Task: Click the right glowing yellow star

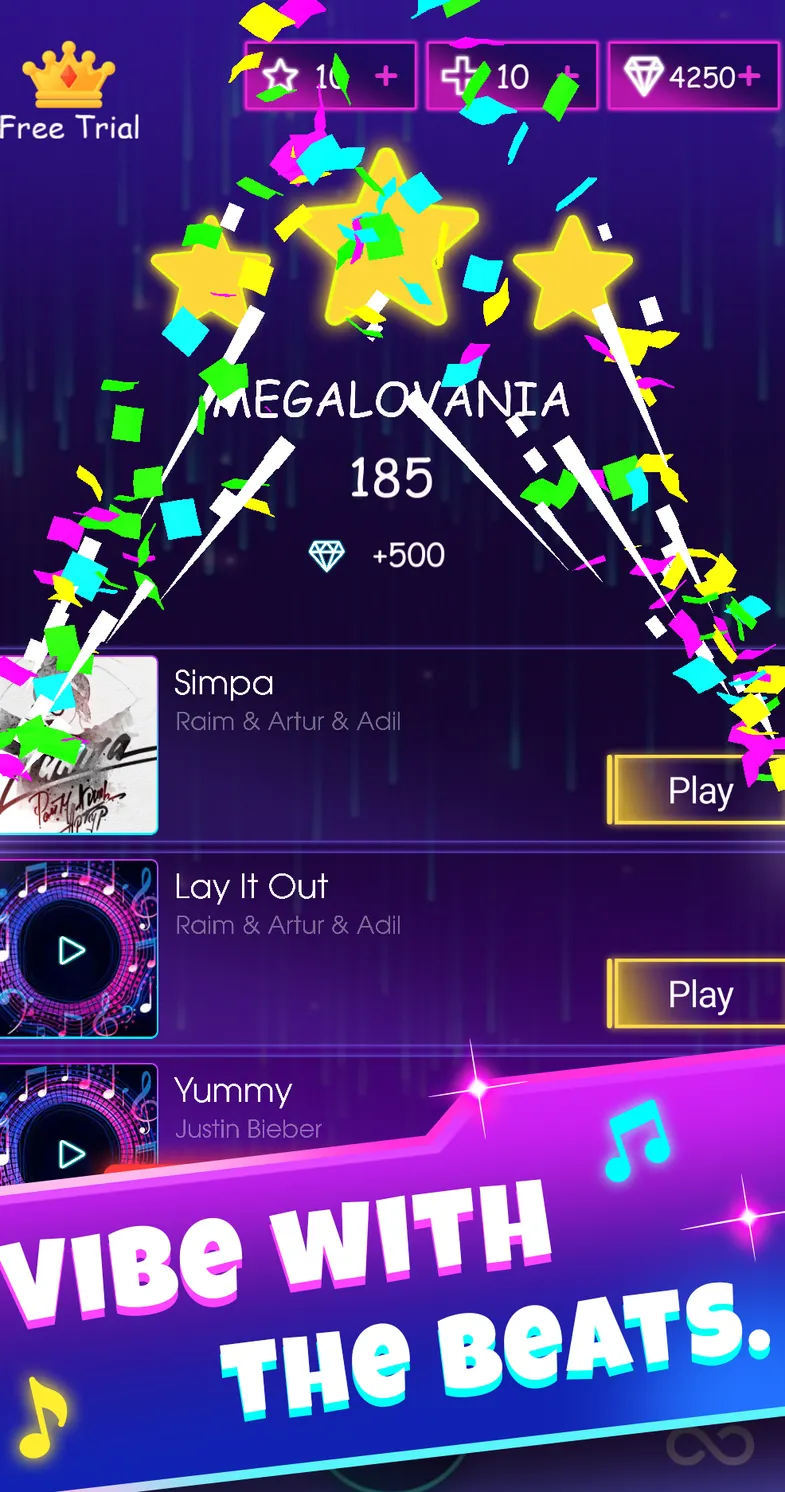Action: 573,274
